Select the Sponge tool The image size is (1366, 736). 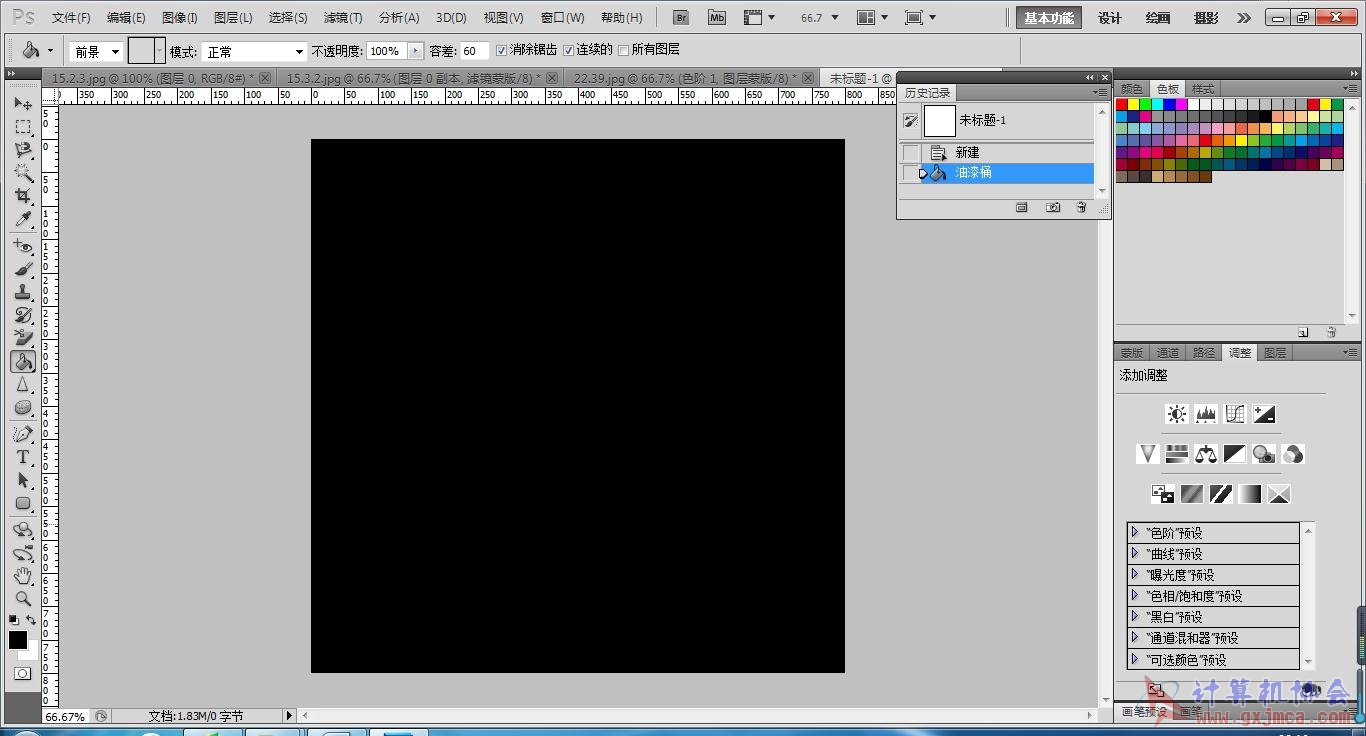coord(23,408)
